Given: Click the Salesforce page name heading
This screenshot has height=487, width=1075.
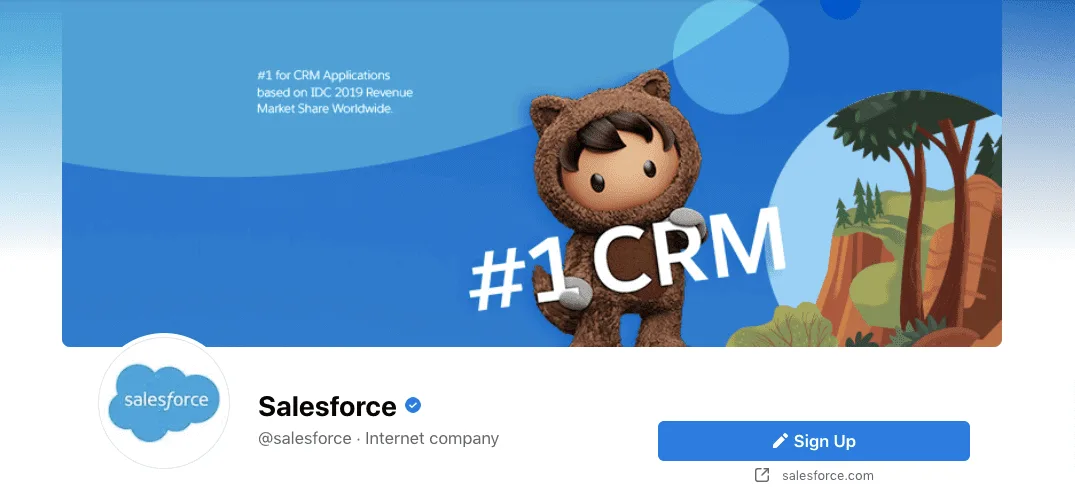Looking at the screenshot, I should click(327, 407).
